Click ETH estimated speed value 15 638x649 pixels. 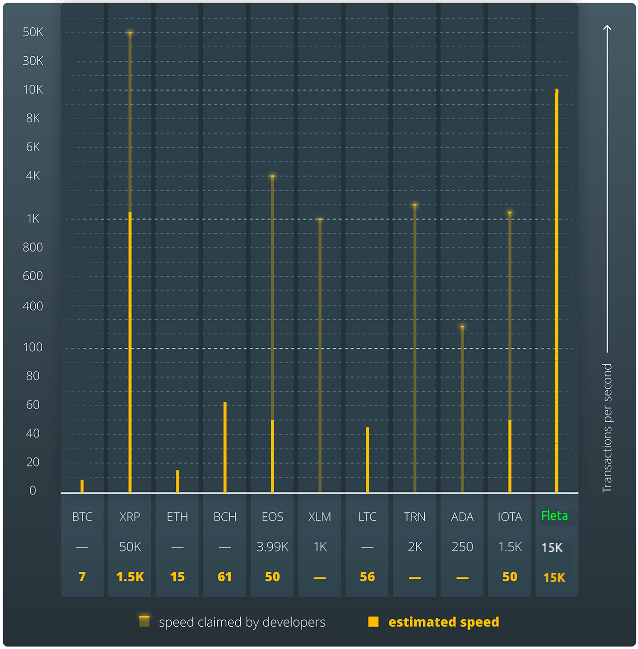pos(177,577)
